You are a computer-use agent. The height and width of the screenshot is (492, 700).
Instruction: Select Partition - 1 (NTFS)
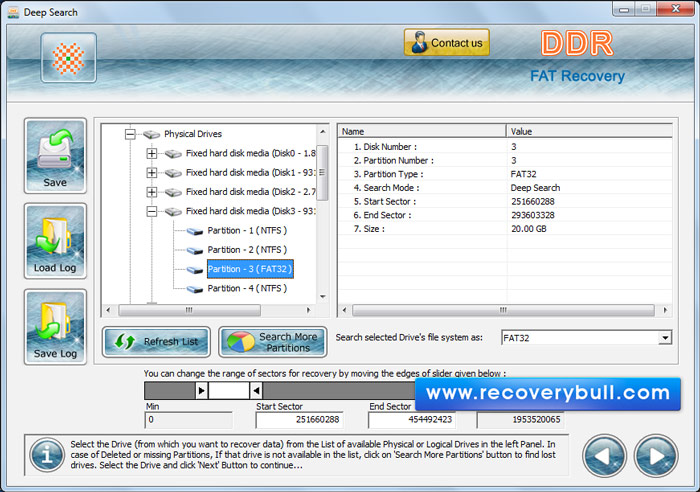tap(247, 230)
